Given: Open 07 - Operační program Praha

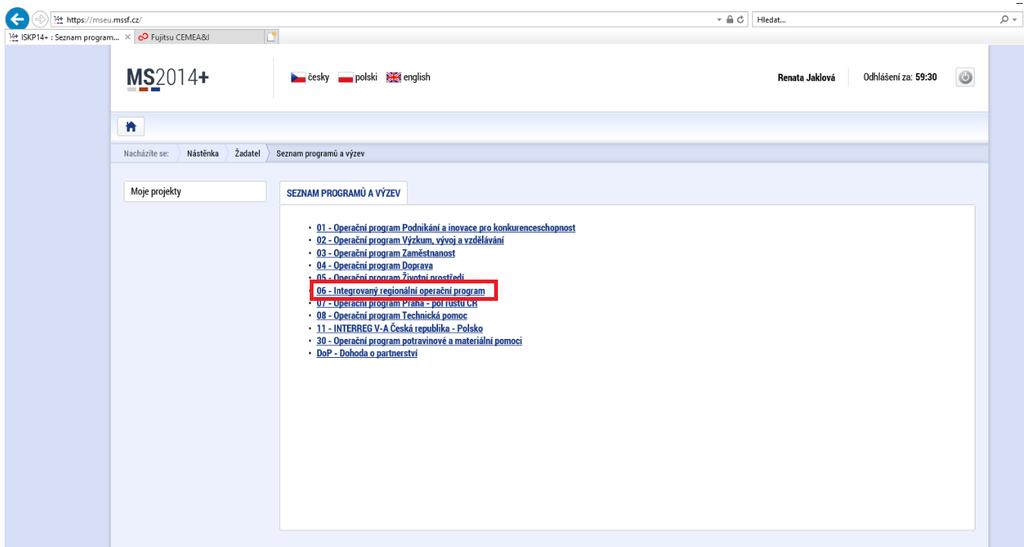Looking at the screenshot, I should (x=397, y=304).
